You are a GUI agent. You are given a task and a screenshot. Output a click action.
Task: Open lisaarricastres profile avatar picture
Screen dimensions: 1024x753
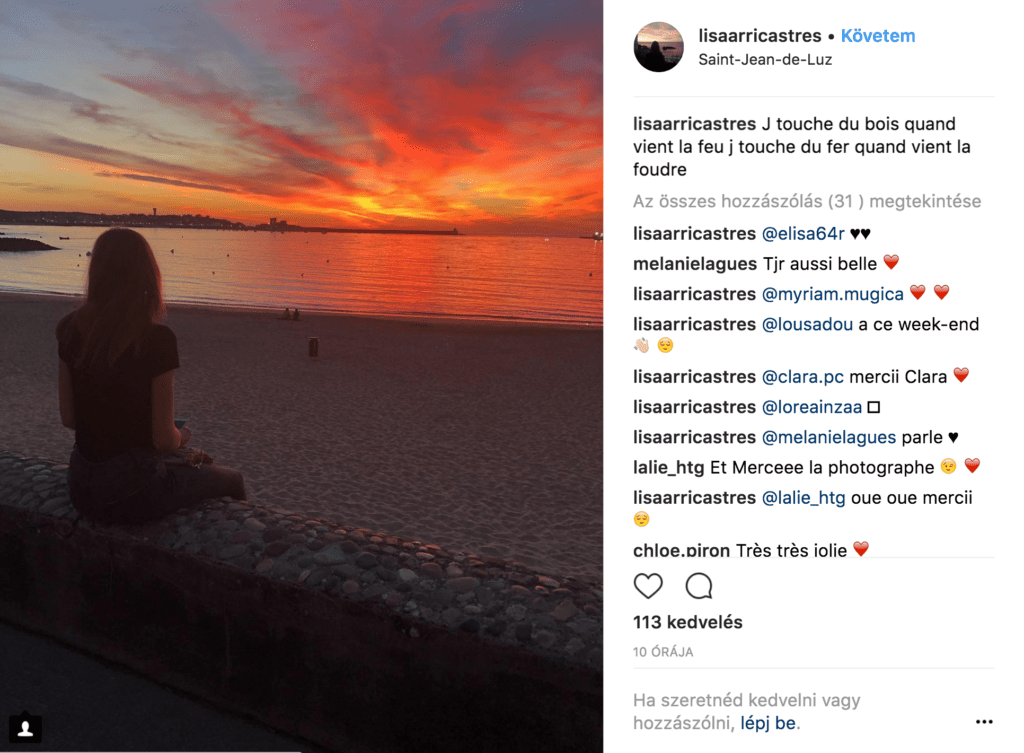[x=659, y=47]
